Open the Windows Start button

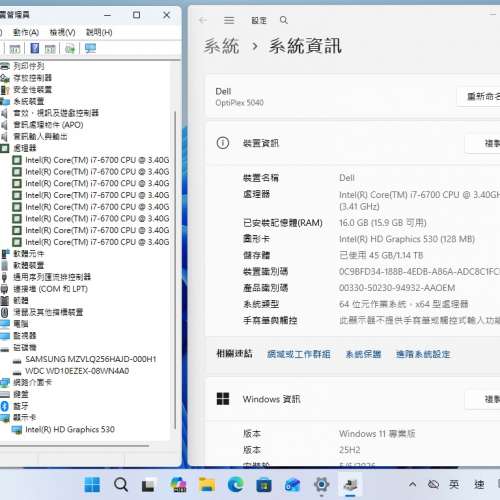click(x=92, y=484)
